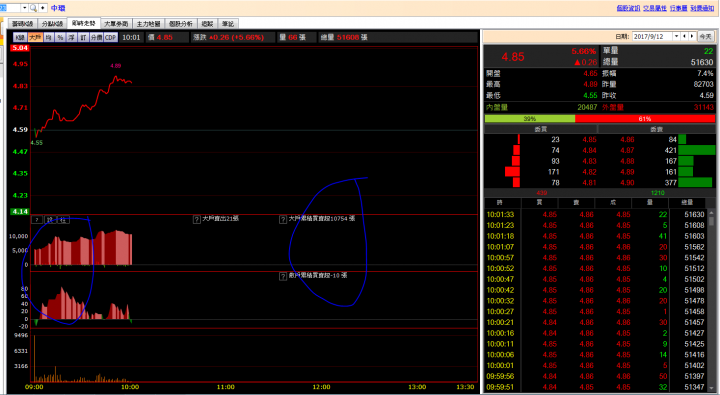Open the first top-right link, 個股...
Image resolution: width=720 pixels, height=395 pixels.
(628, 8)
